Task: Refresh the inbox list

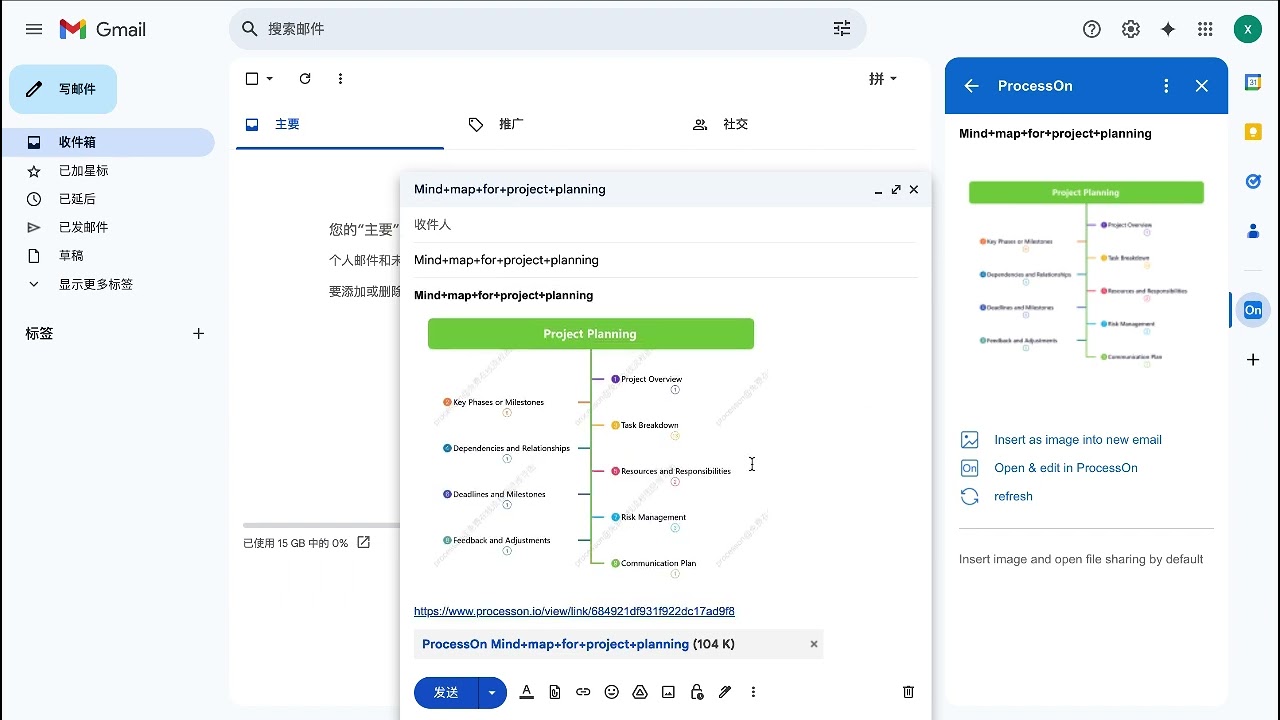Action: (x=305, y=79)
